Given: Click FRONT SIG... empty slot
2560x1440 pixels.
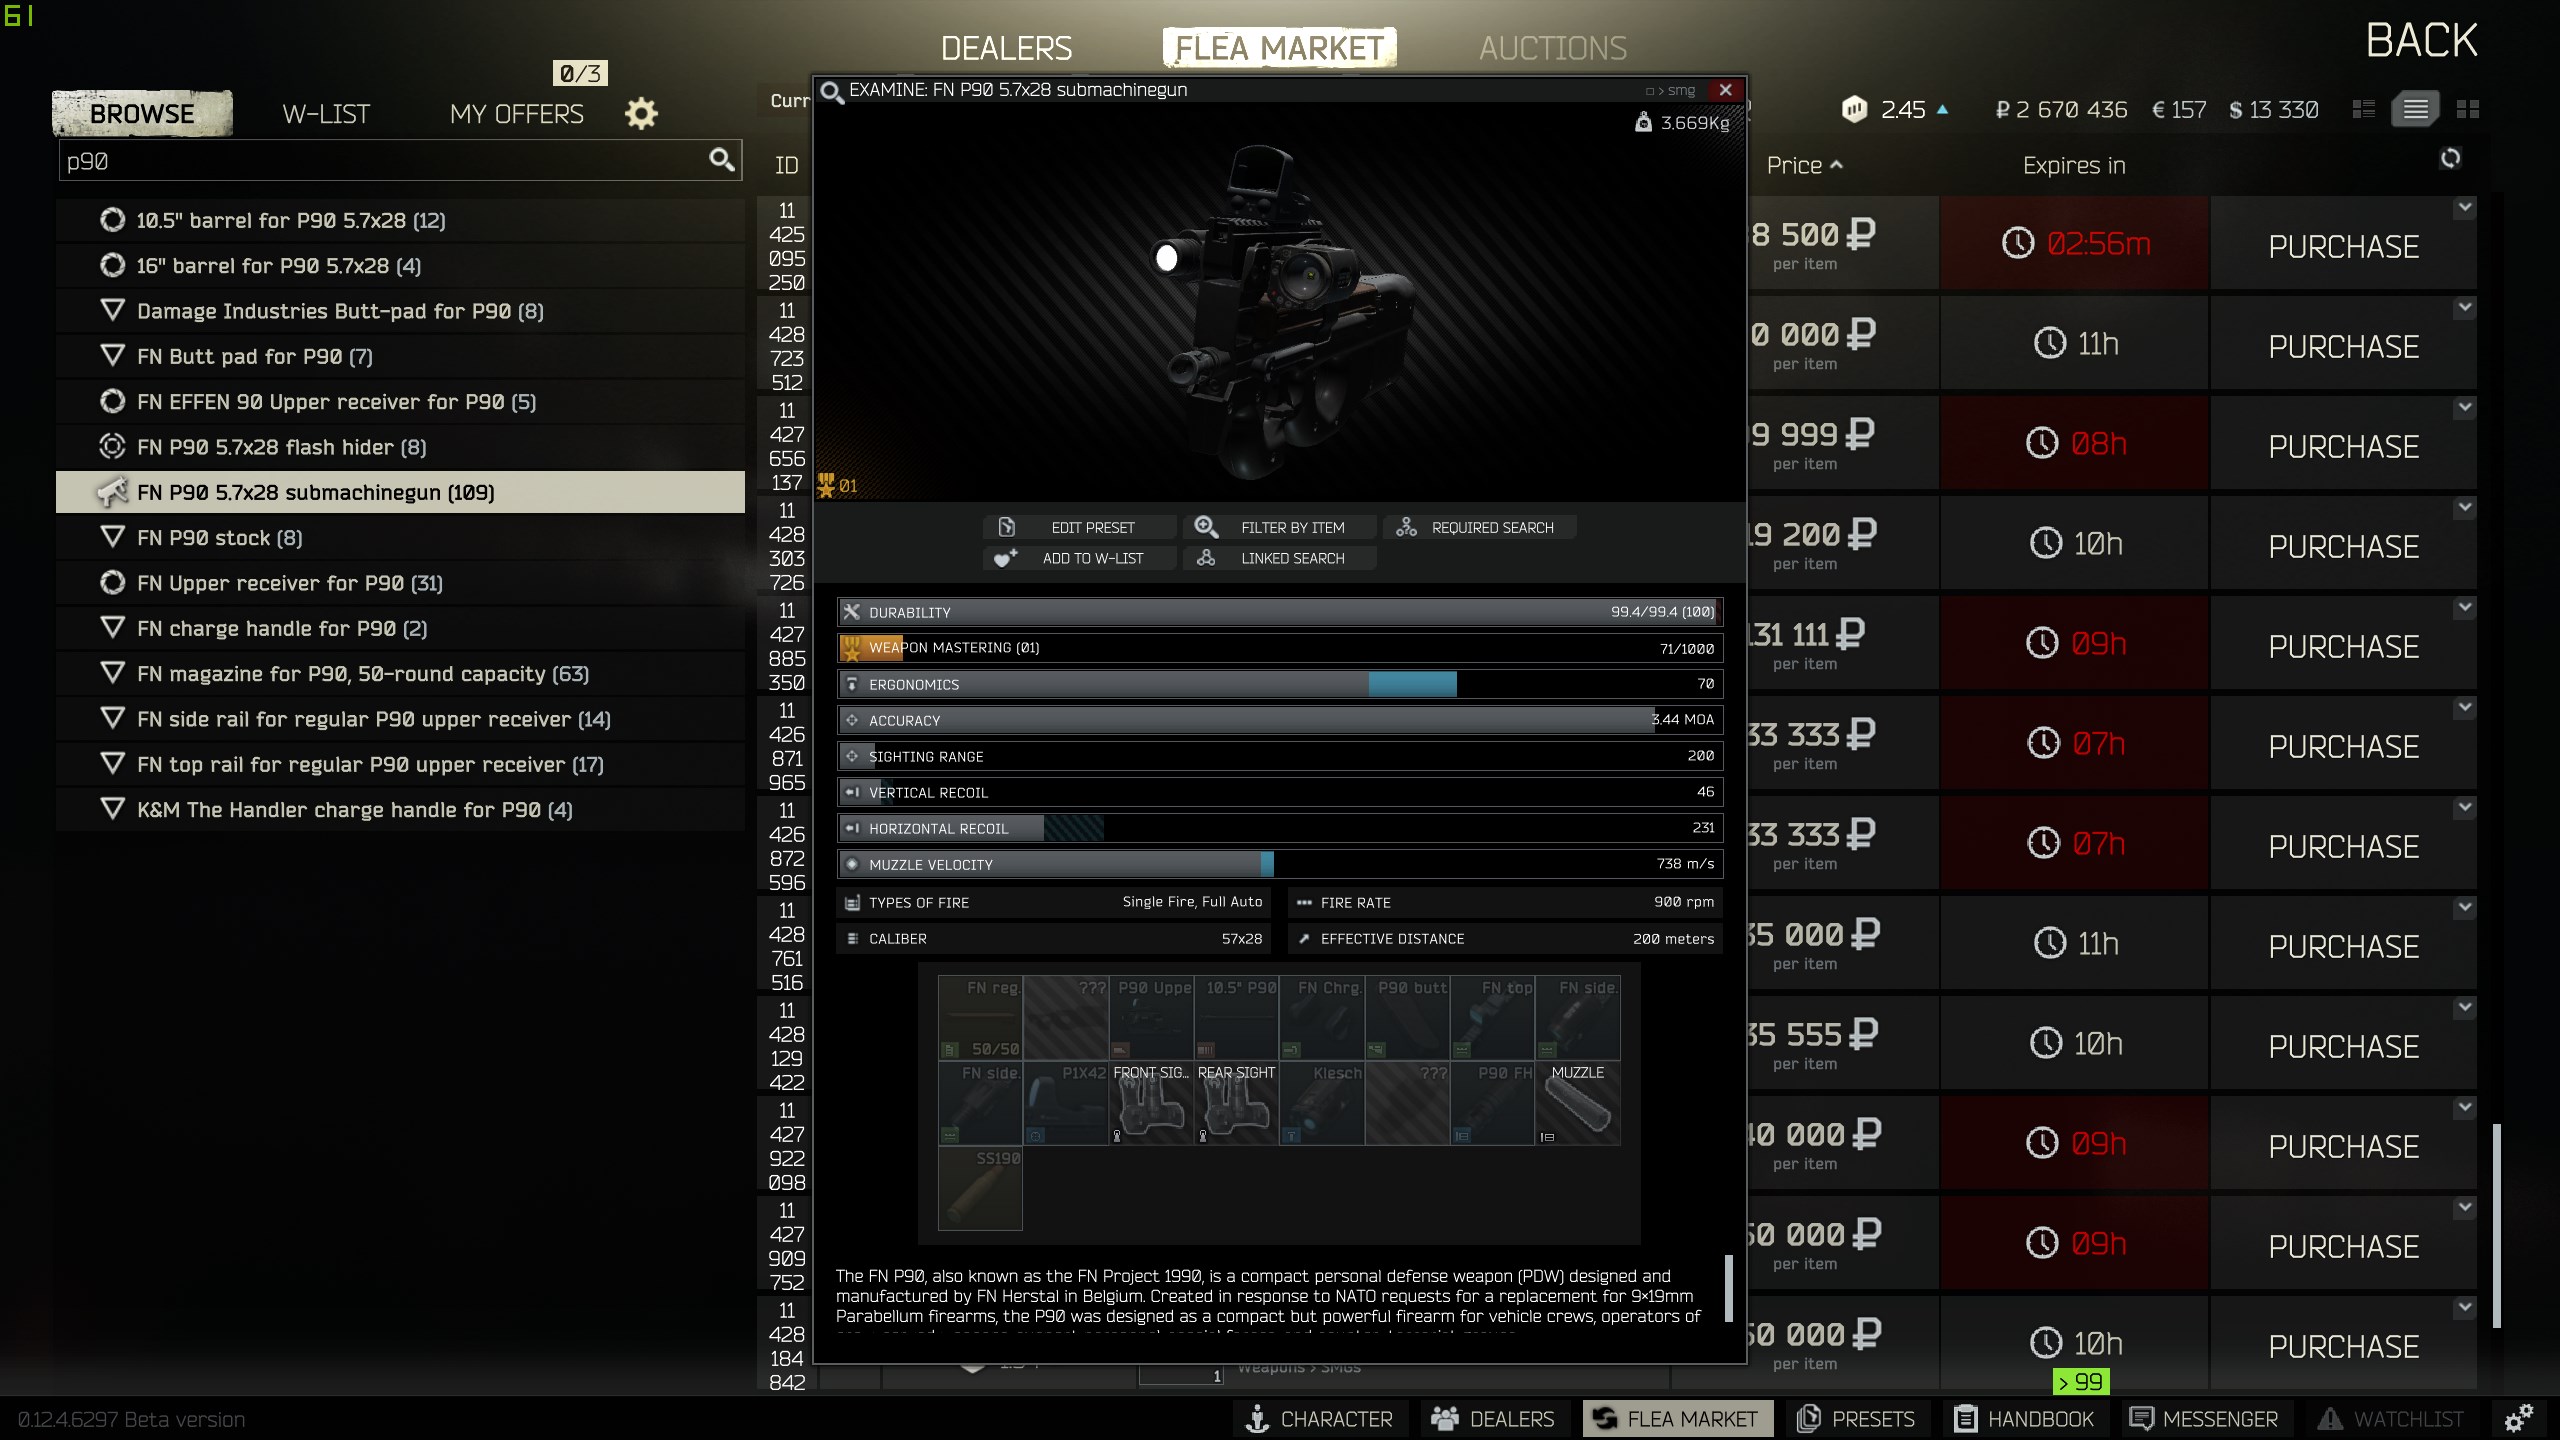Looking at the screenshot, I should pyautogui.click(x=1151, y=1103).
